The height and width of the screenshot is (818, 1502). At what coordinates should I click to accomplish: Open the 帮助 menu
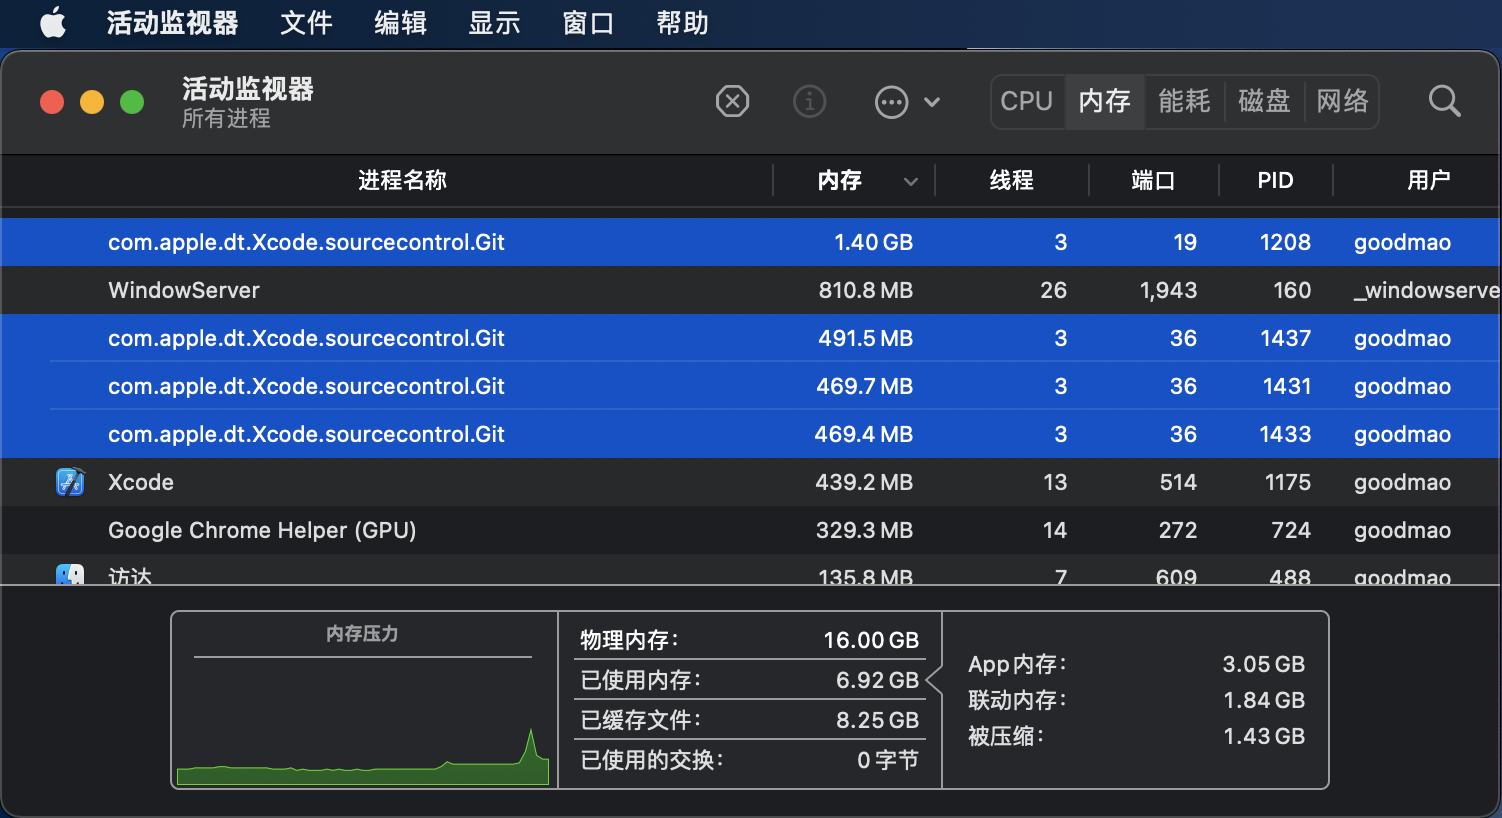click(x=682, y=23)
